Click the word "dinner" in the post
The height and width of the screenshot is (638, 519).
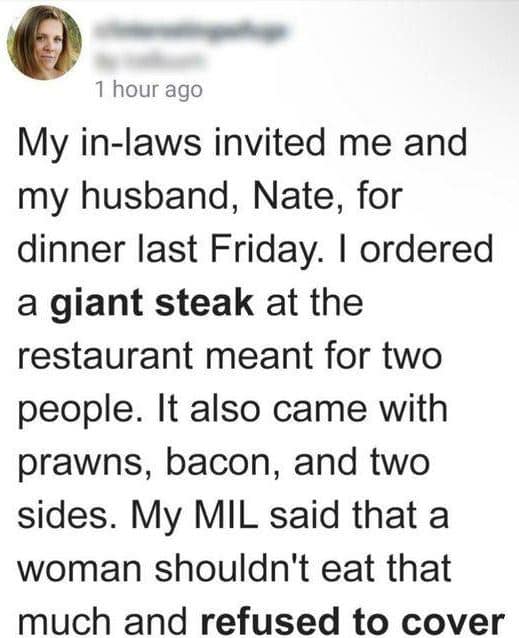point(71,249)
